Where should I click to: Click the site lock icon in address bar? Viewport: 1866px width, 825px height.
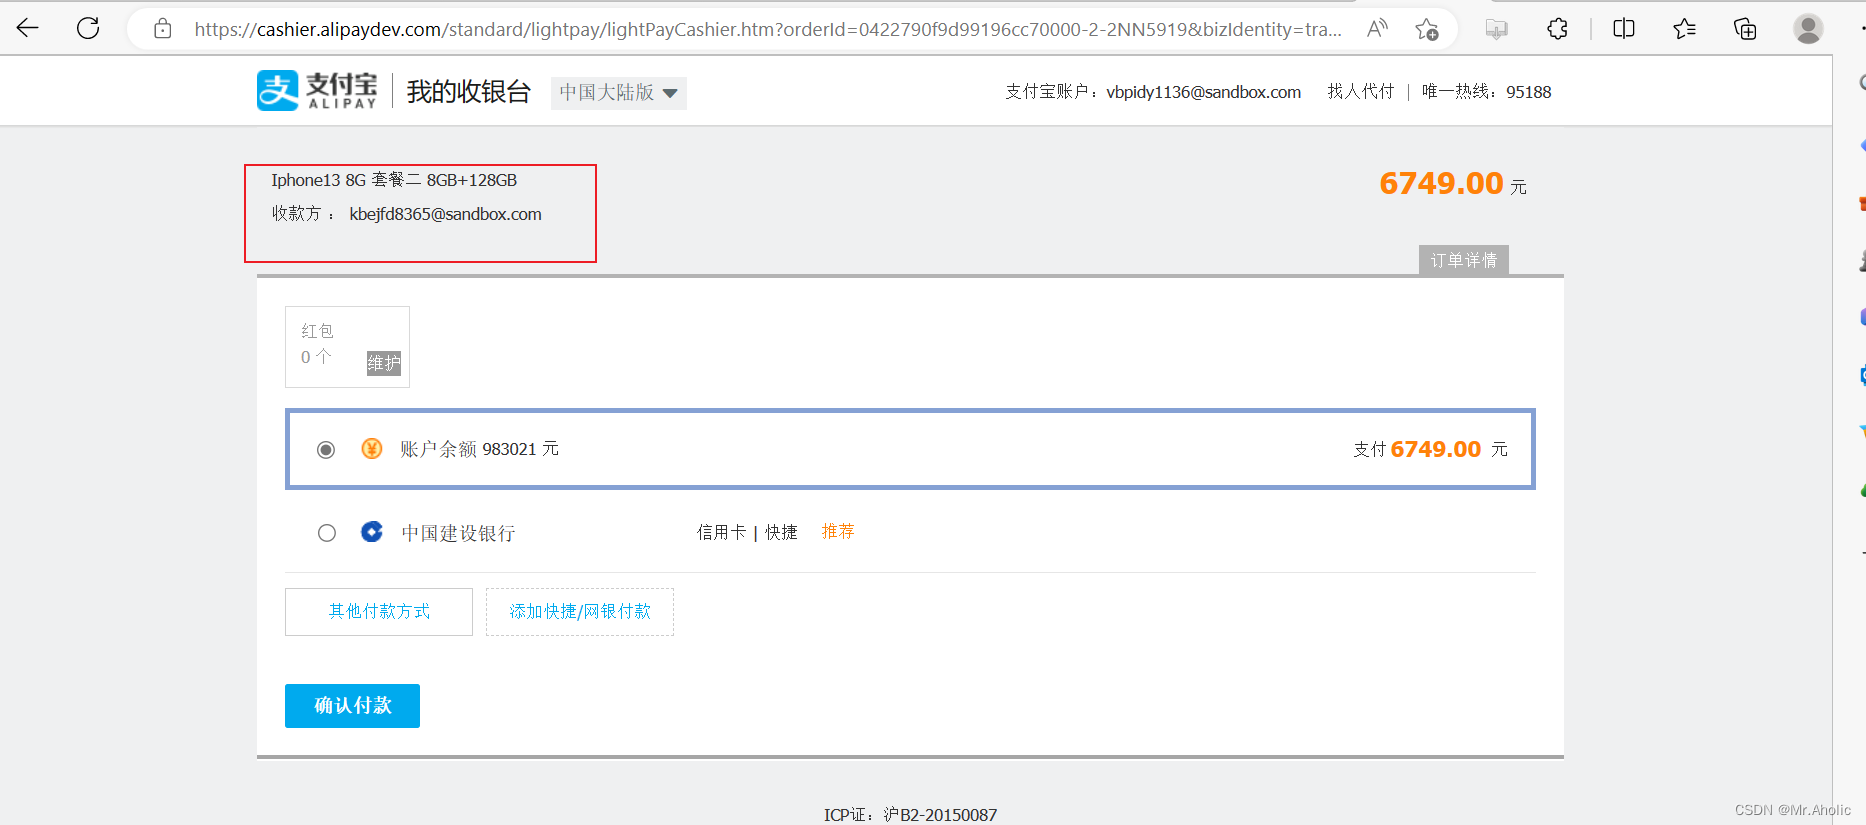[x=163, y=29]
